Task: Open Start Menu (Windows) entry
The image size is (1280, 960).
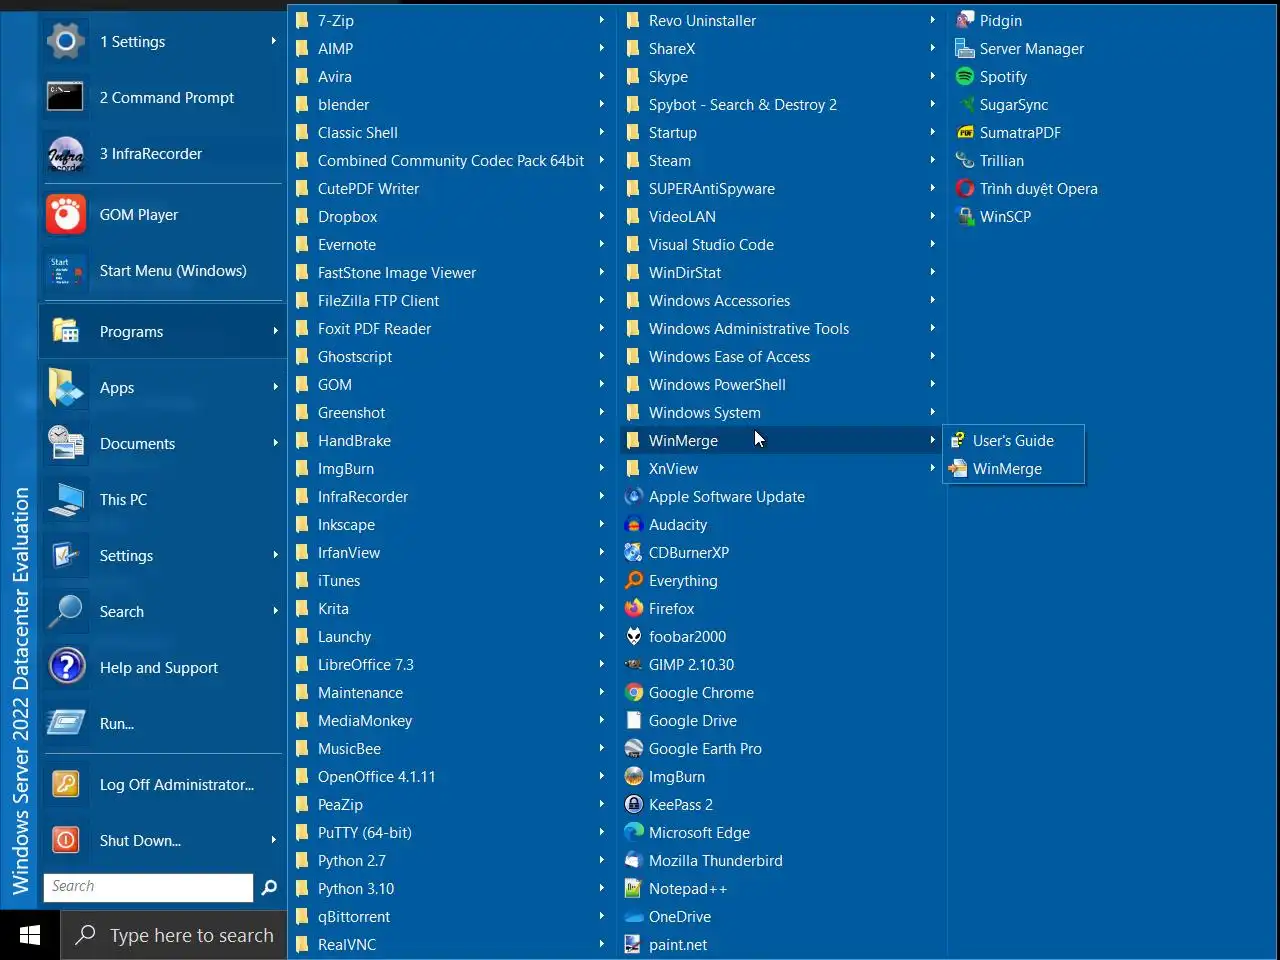Action: (162, 270)
